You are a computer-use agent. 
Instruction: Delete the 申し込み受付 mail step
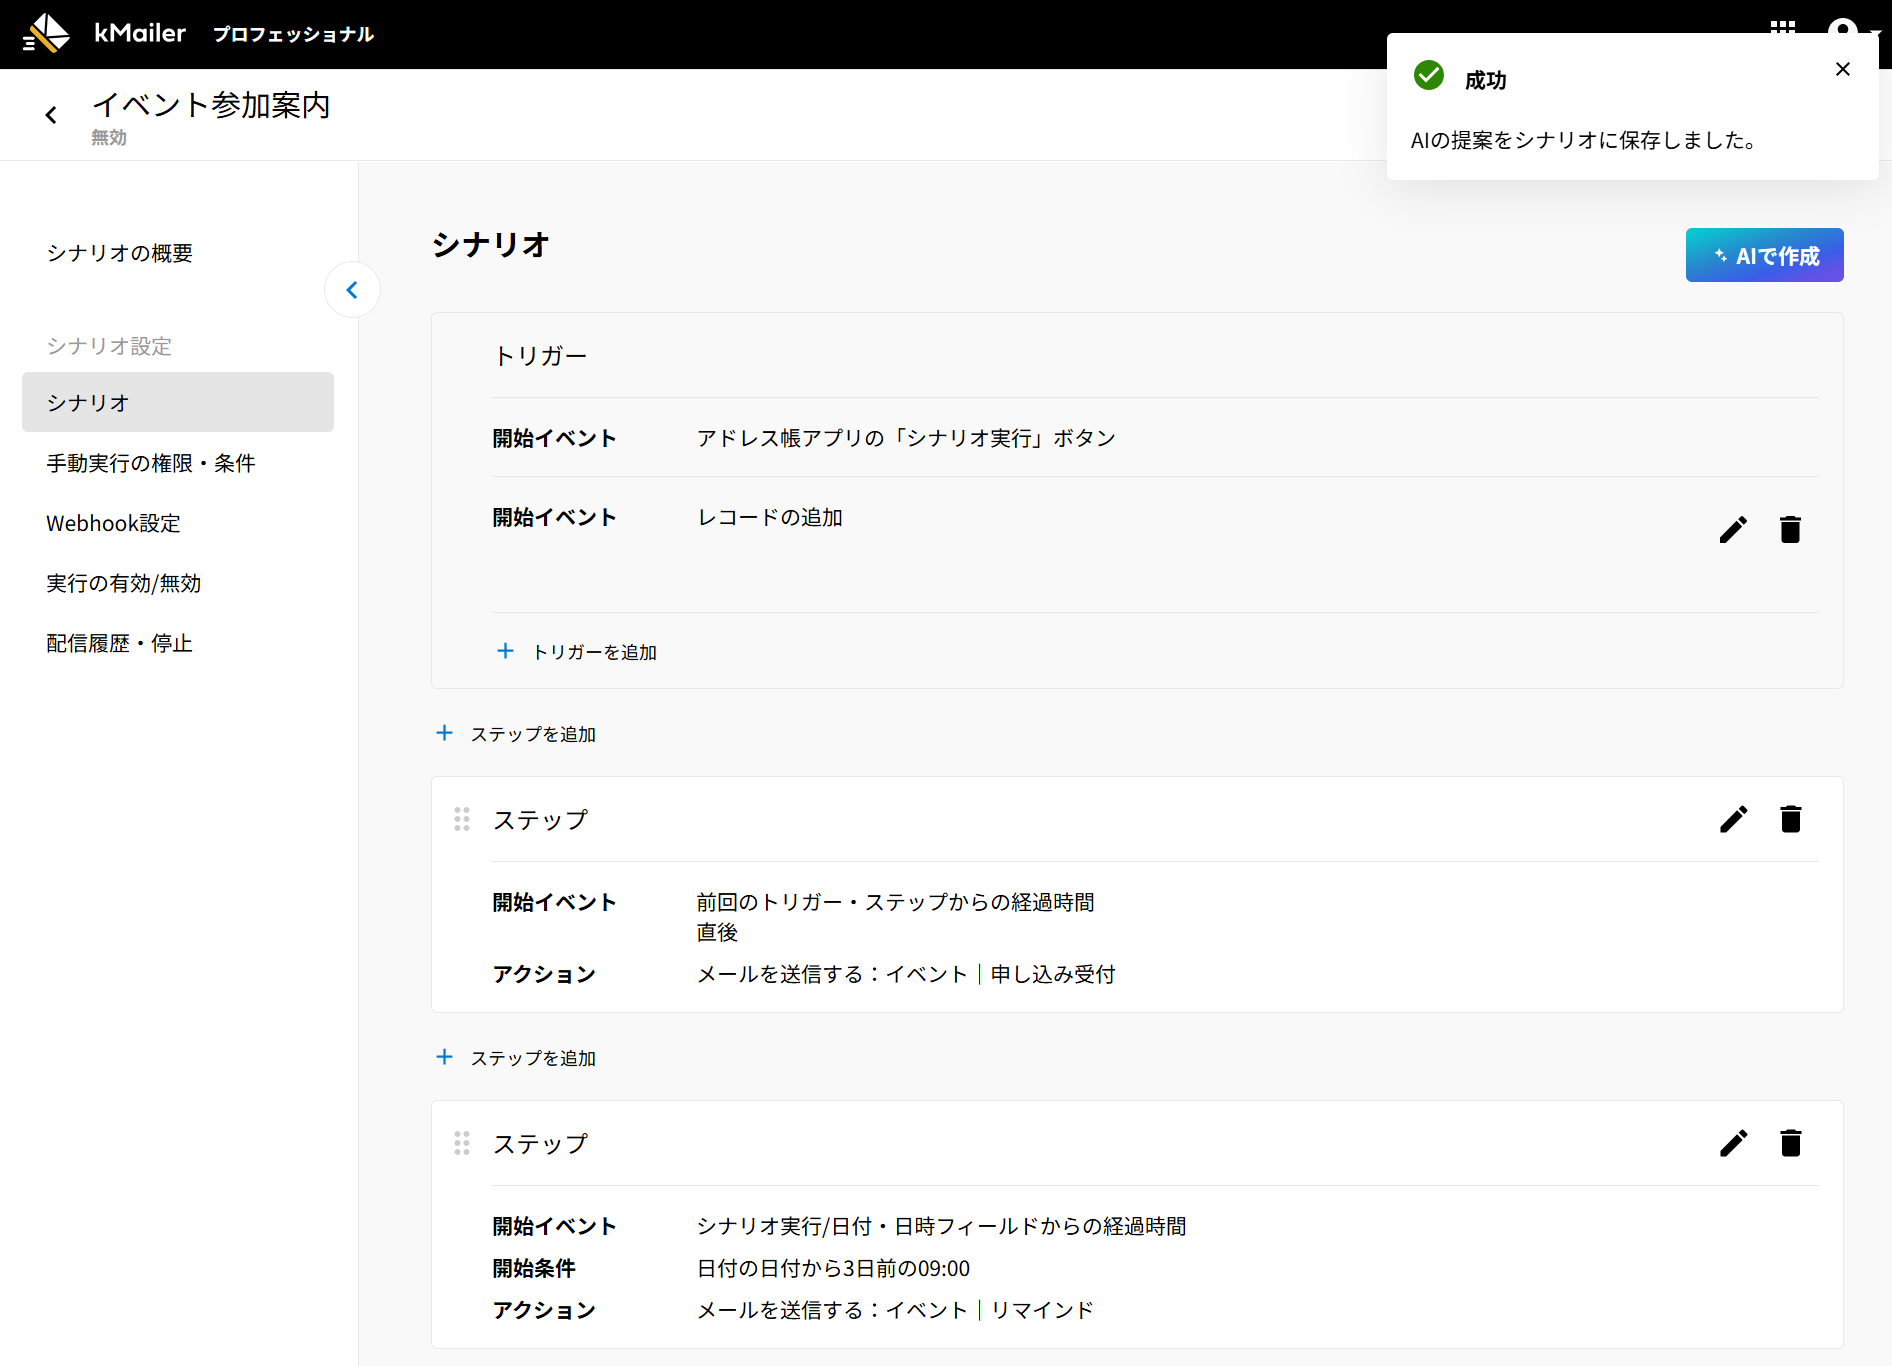point(1790,819)
